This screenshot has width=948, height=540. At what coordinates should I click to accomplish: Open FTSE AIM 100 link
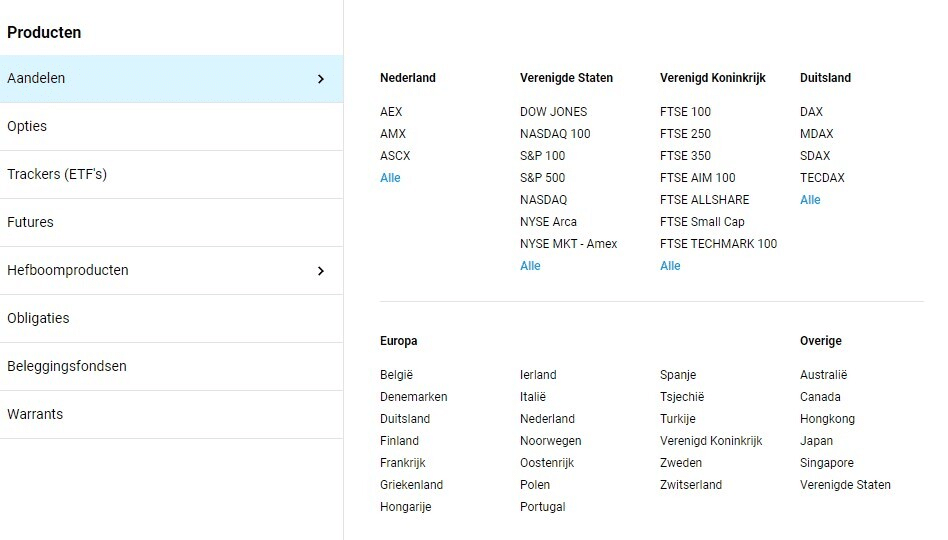coord(698,178)
